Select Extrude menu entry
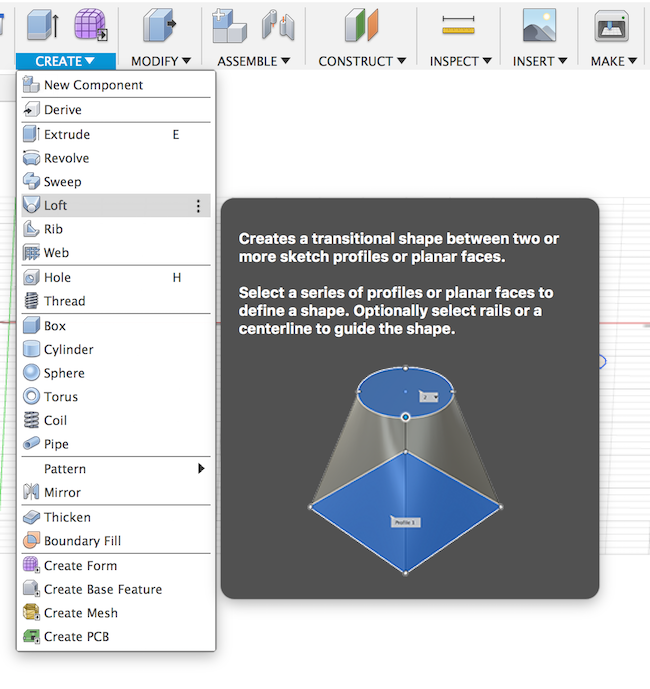Viewport: 650px width, 689px height. [116, 134]
